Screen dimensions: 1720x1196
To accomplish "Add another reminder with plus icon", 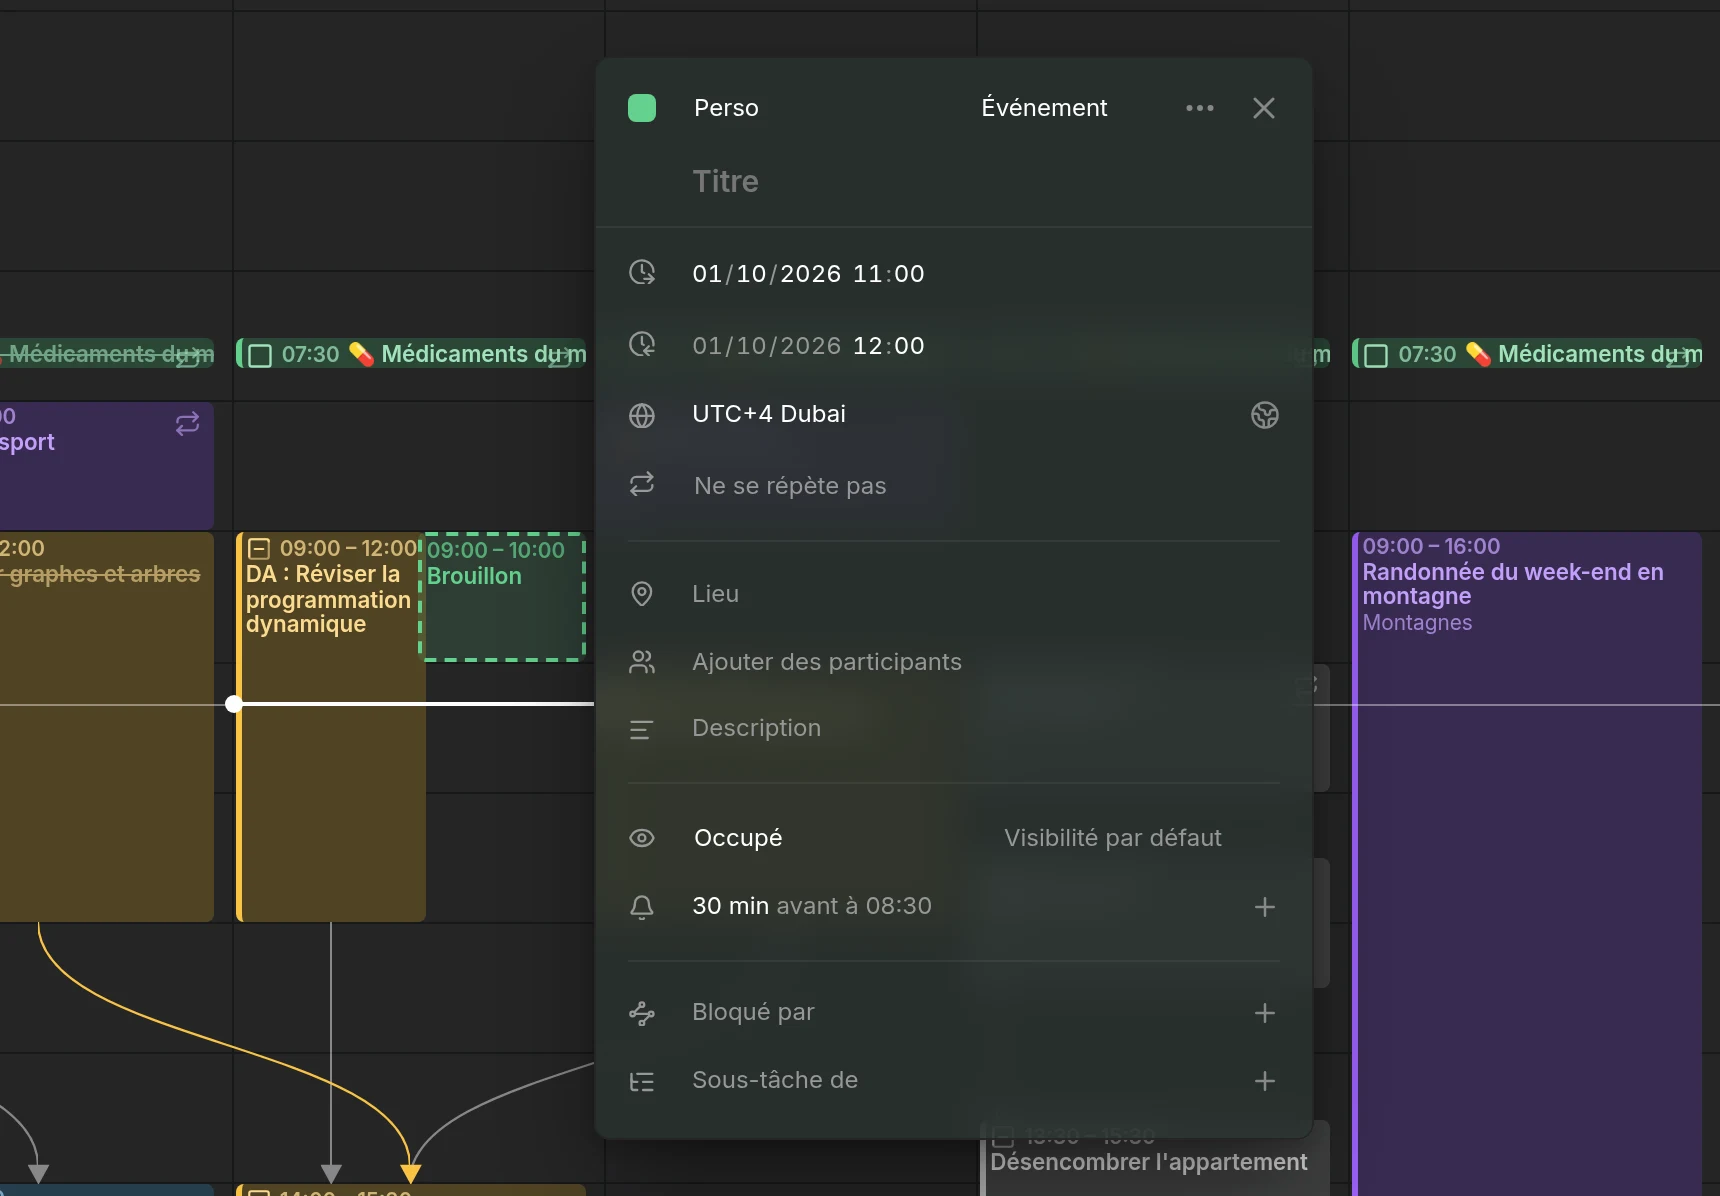I will [x=1264, y=907].
